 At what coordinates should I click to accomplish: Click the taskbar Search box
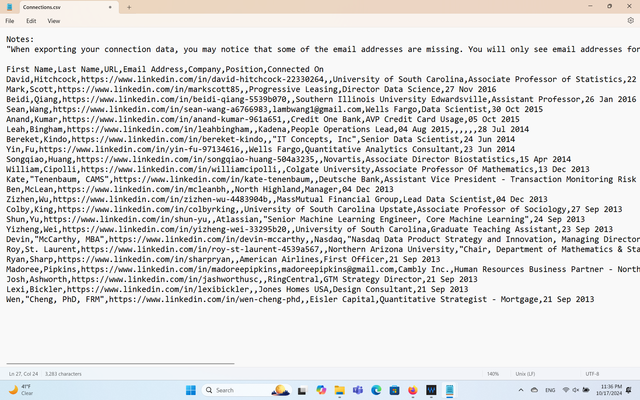(246, 390)
